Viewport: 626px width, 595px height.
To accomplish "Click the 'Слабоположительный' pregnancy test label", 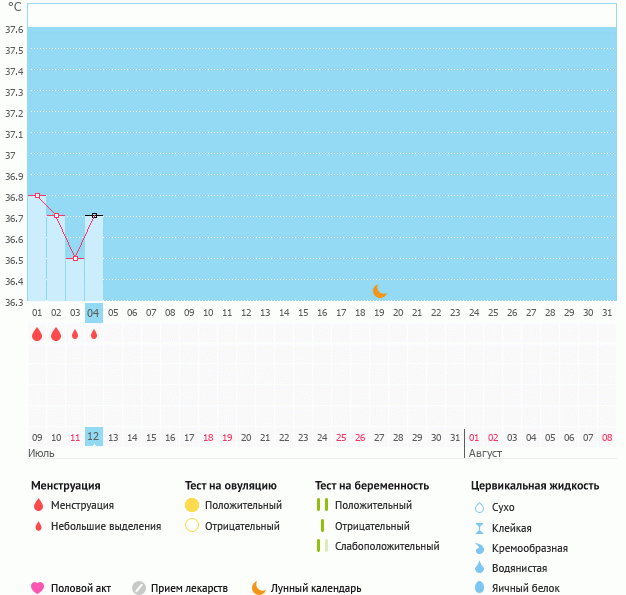I will 387,546.
